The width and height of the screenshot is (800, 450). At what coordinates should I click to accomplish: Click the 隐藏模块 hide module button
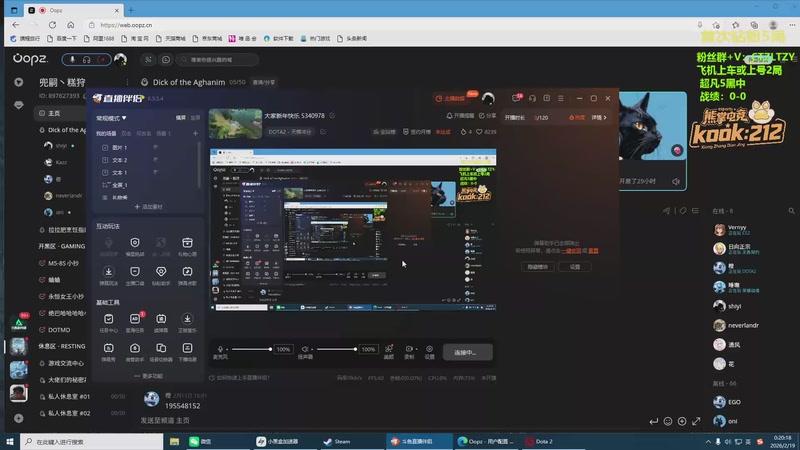(x=537, y=267)
